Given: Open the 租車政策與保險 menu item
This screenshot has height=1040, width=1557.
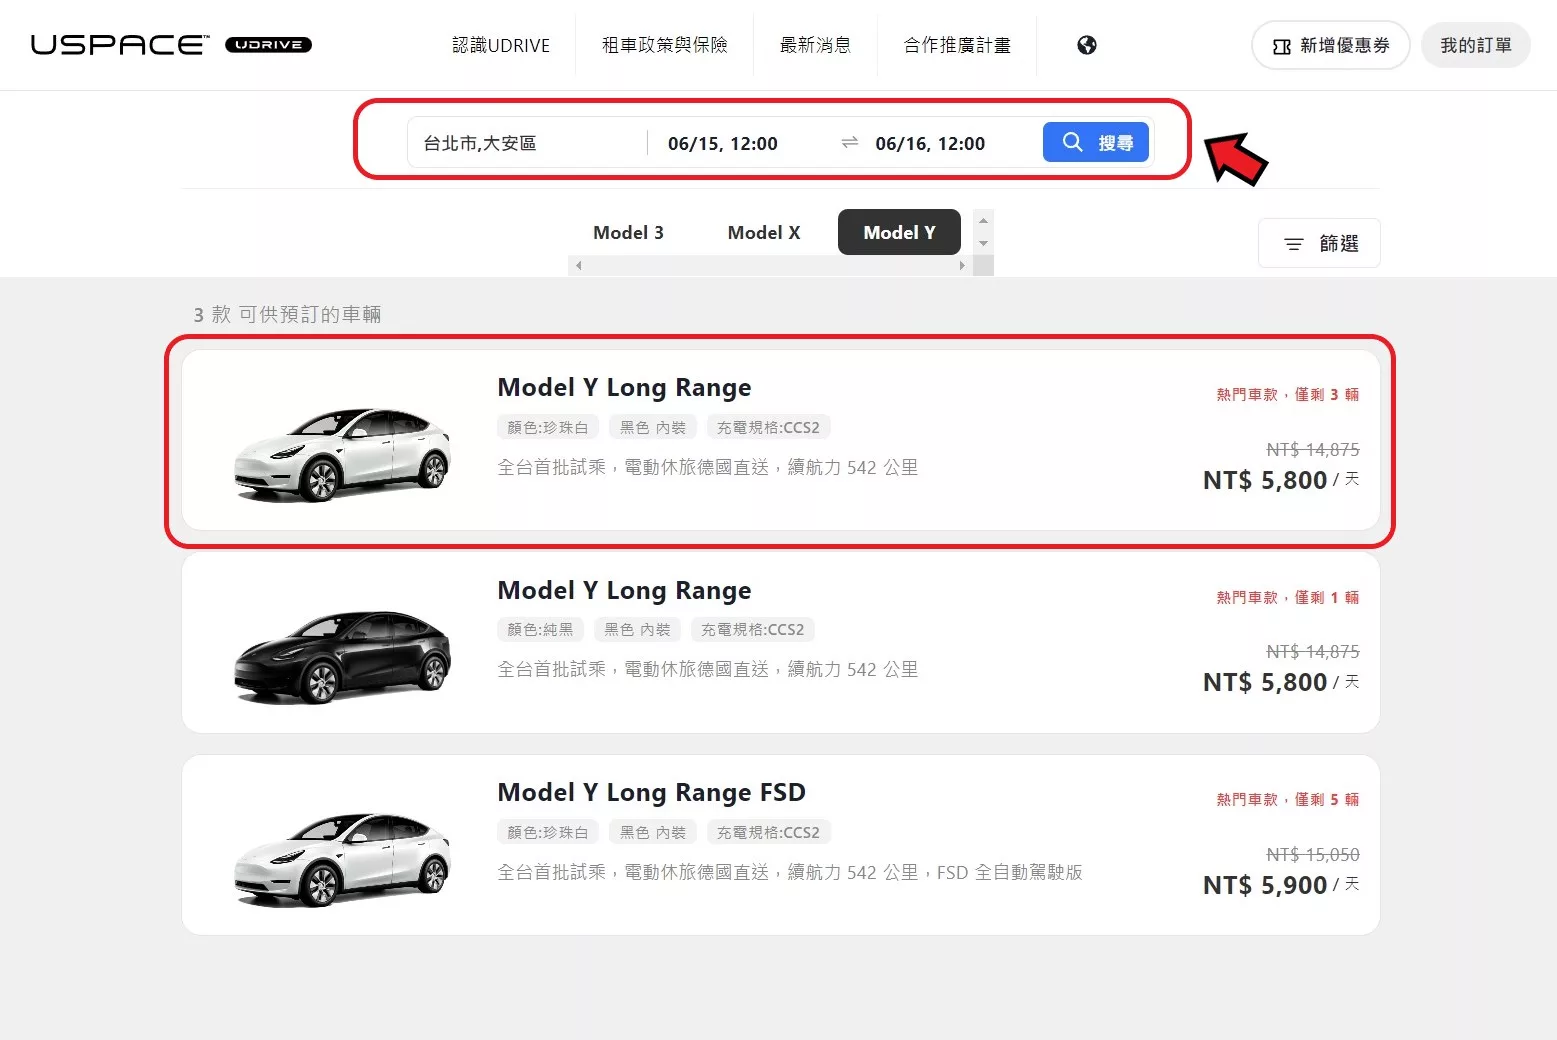Looking at the screenshot, I should [664, 44].
